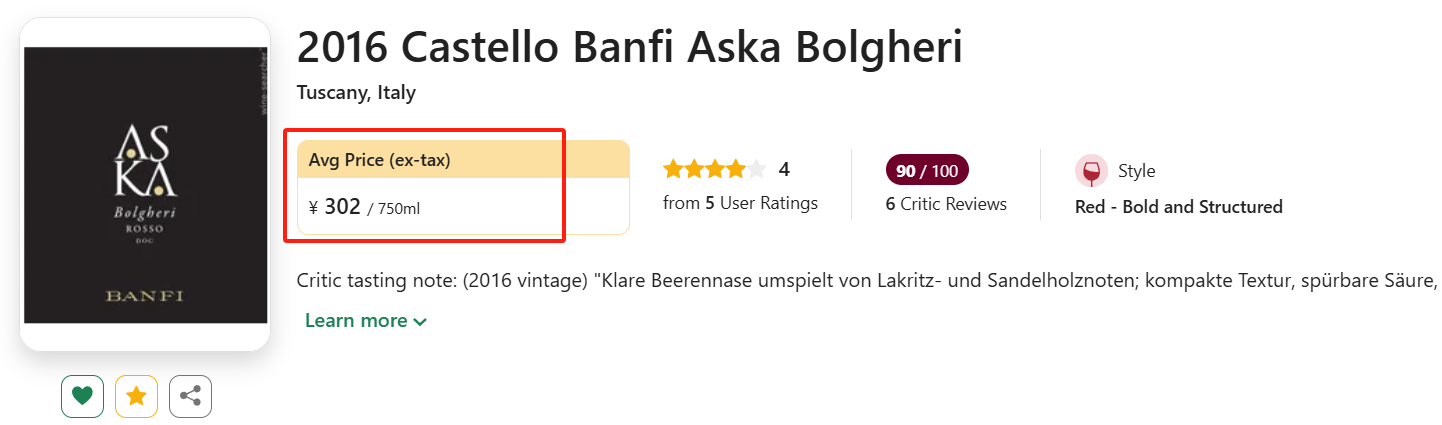Open the share icon button

[x=190, y=396]
